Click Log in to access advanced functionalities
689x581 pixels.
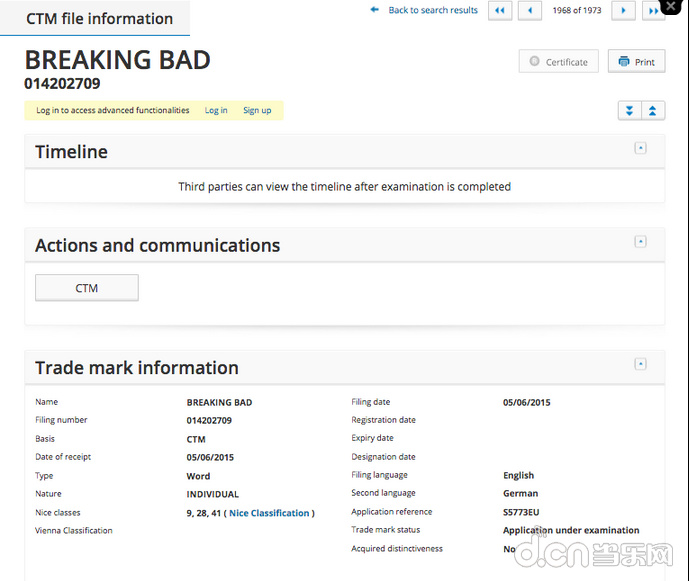pyautogui.click(x=112, y=110)
